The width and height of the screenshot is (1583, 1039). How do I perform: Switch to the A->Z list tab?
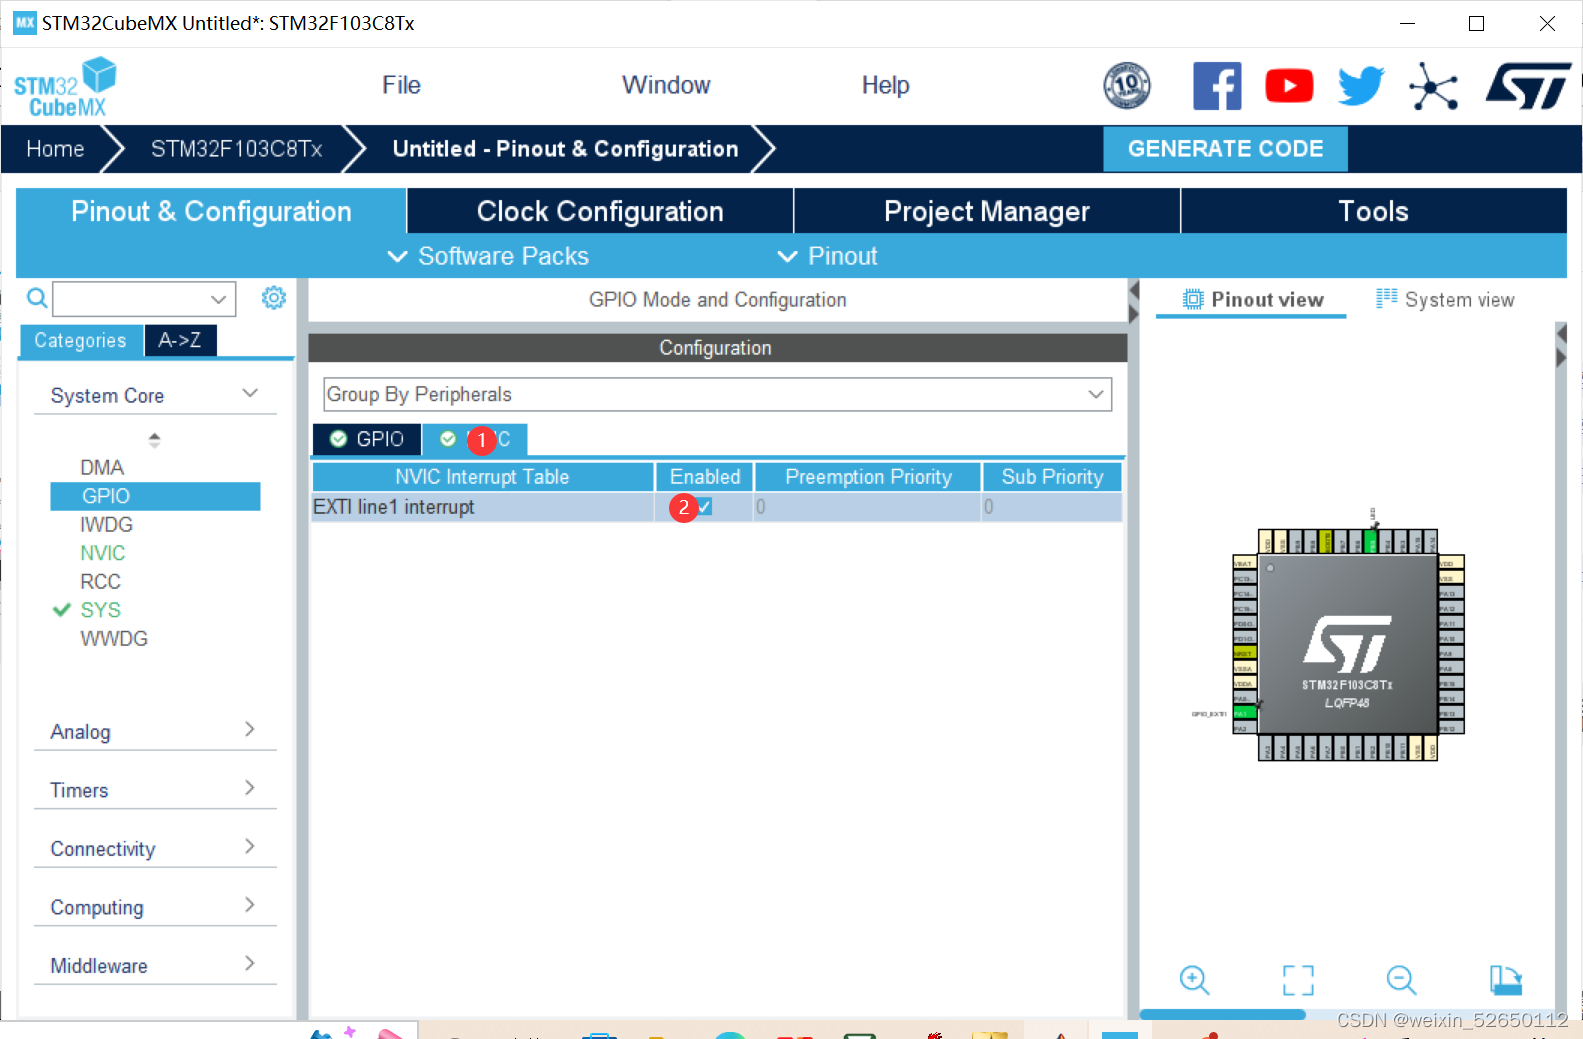[x=180, y=340]
